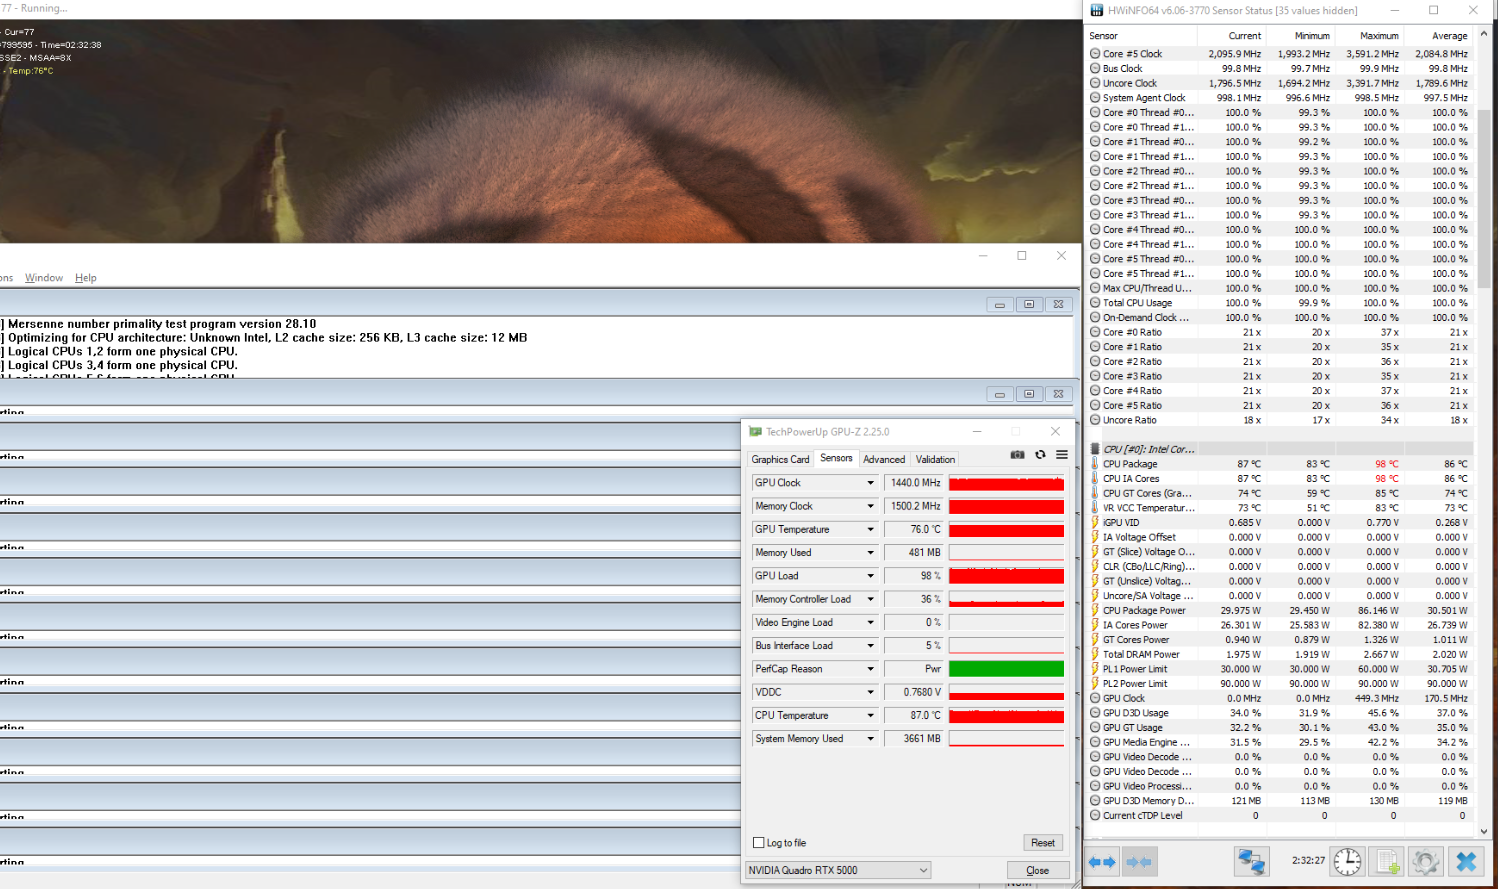Open the NVIDIA Quadro RTX 5000 device dropdown
1498x889 pixels.
(838, 870)
